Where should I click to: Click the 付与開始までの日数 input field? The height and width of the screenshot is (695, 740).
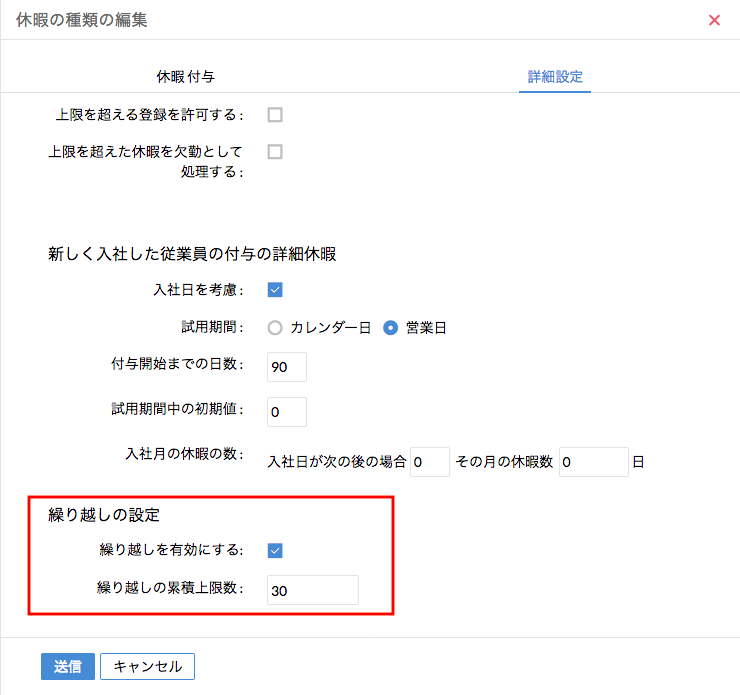(x=287, y=367)
